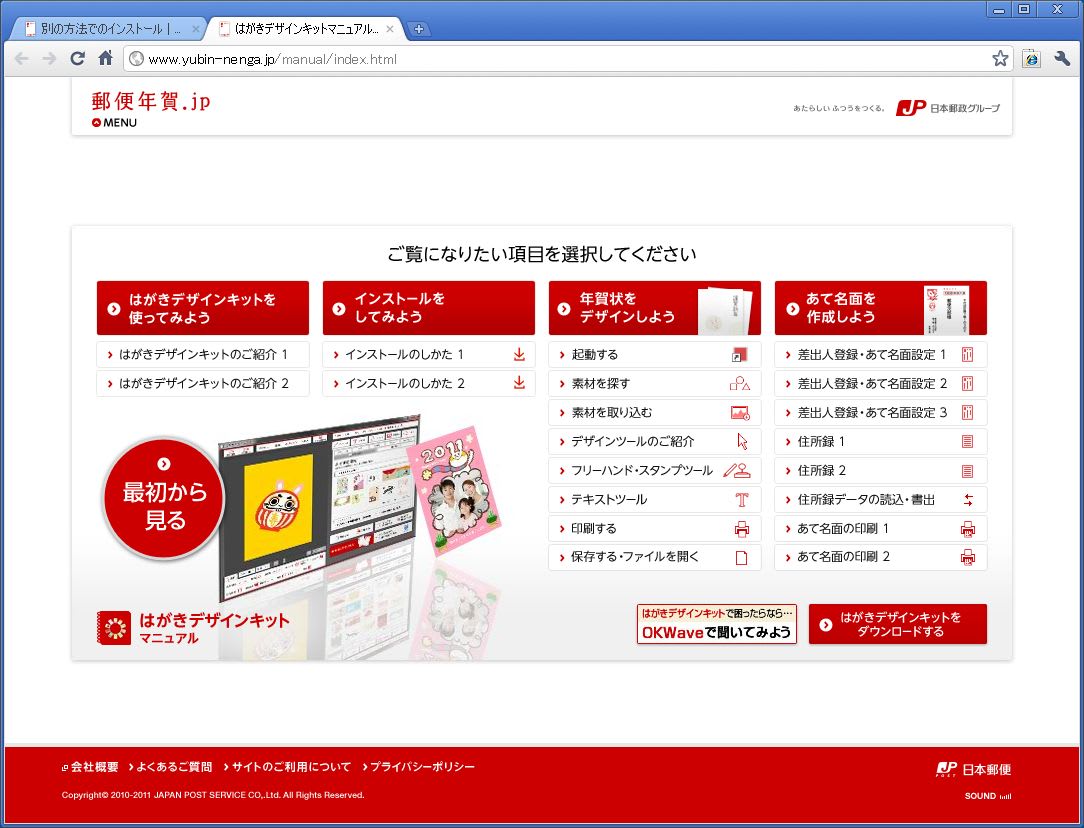Click the Chrome reload page icon
This screenshot has height=828, width=1084.
click(x=77, y=59)
